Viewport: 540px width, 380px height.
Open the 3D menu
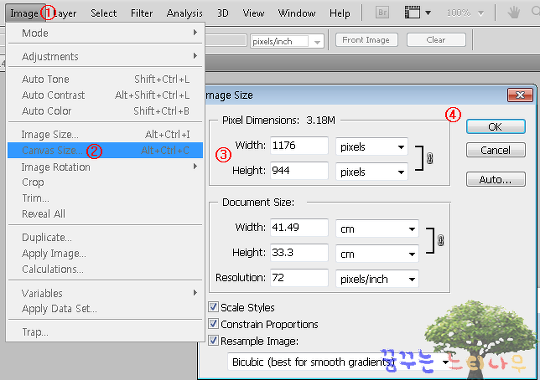222,13
